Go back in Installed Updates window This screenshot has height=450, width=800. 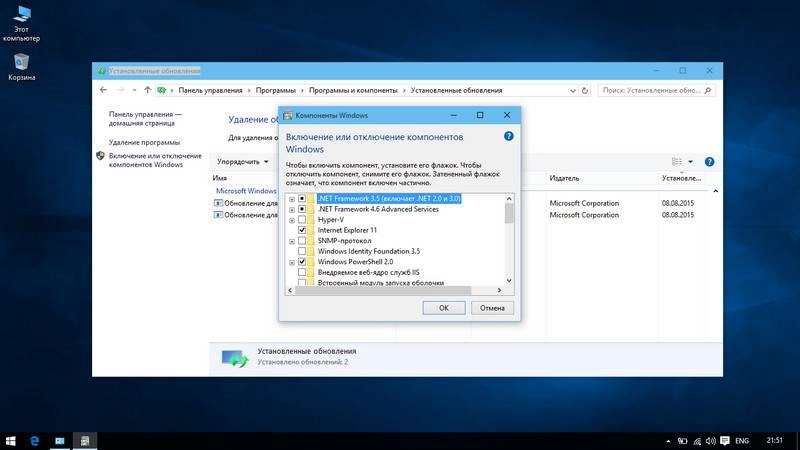coord(104,90)
